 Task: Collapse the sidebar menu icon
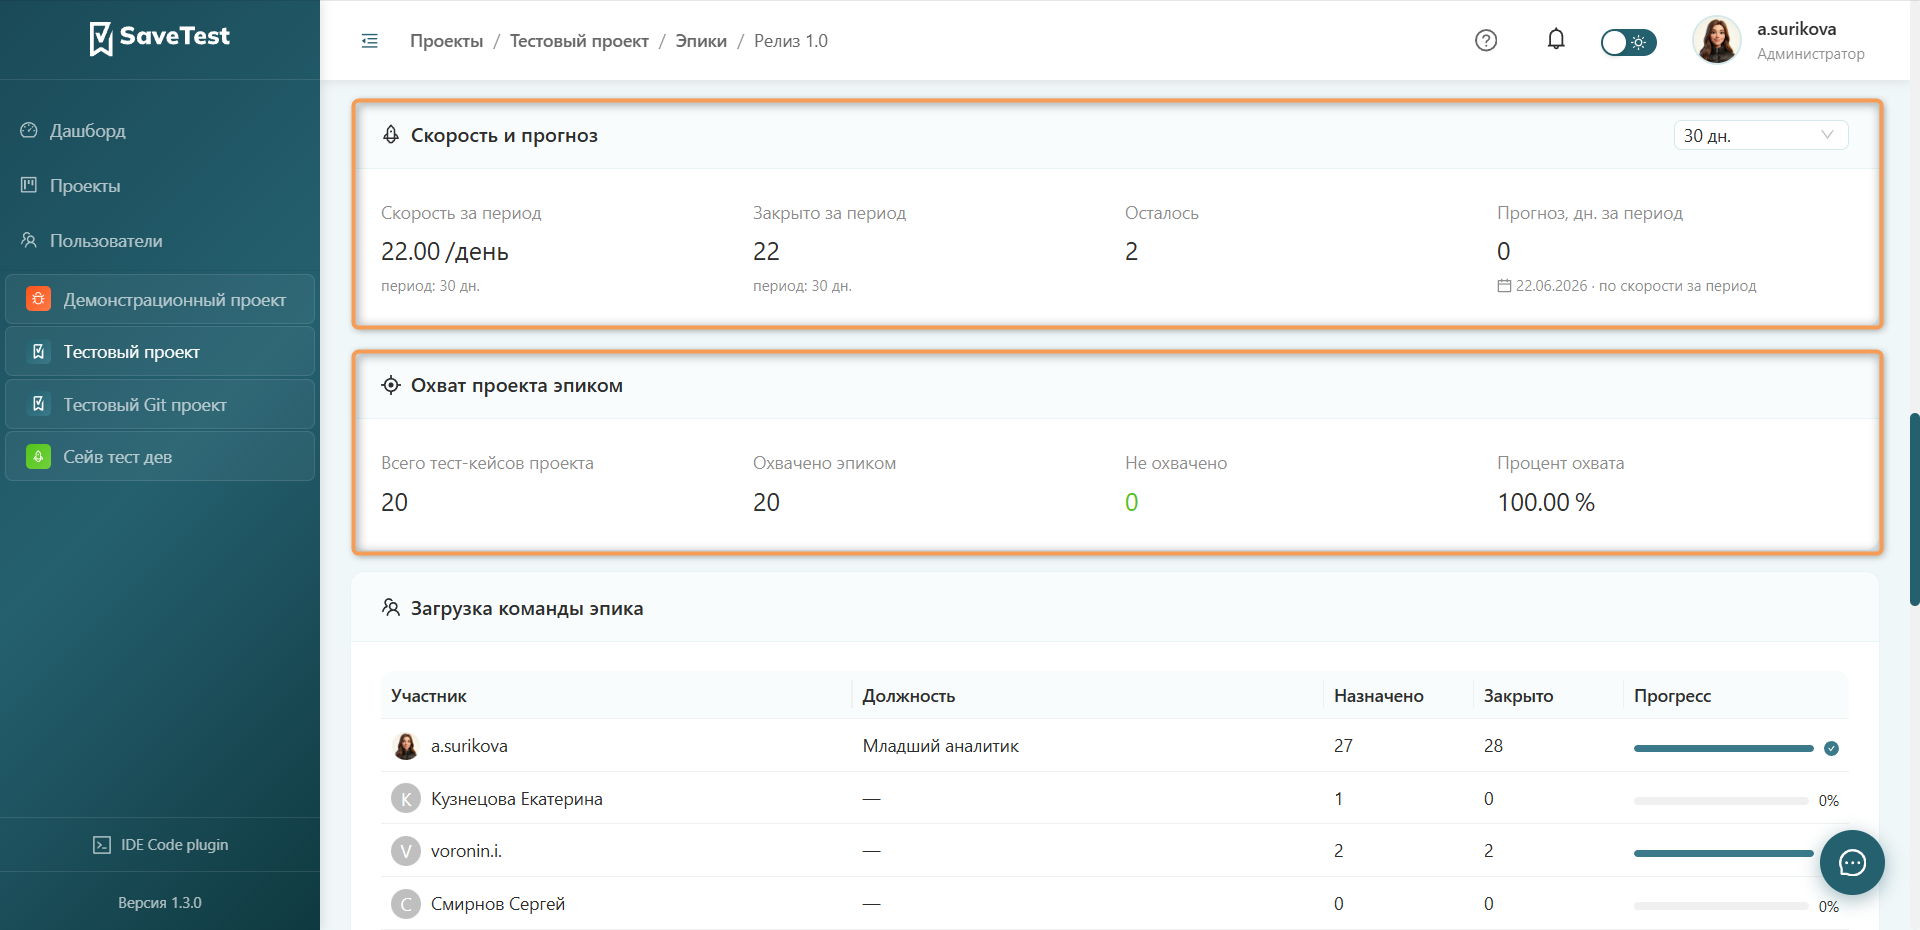click(370, 41)
